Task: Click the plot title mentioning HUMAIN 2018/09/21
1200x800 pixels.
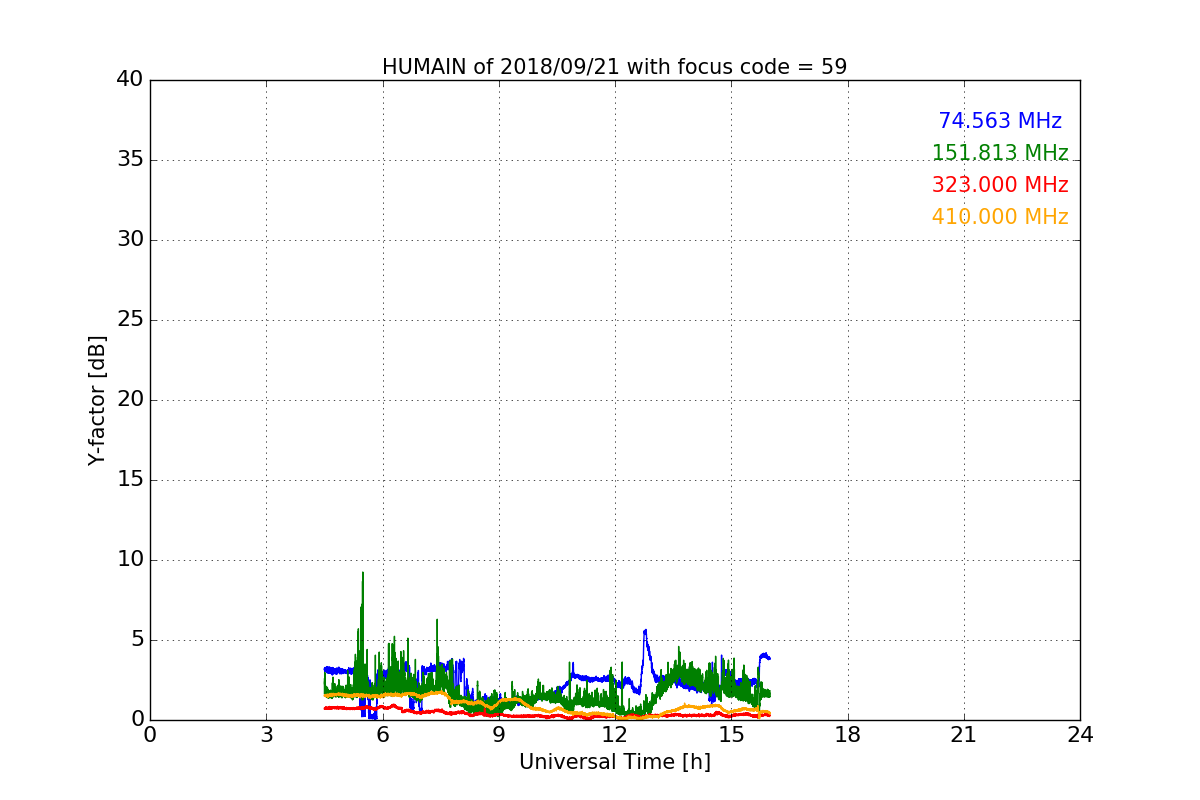Action: tap(614, 67)
